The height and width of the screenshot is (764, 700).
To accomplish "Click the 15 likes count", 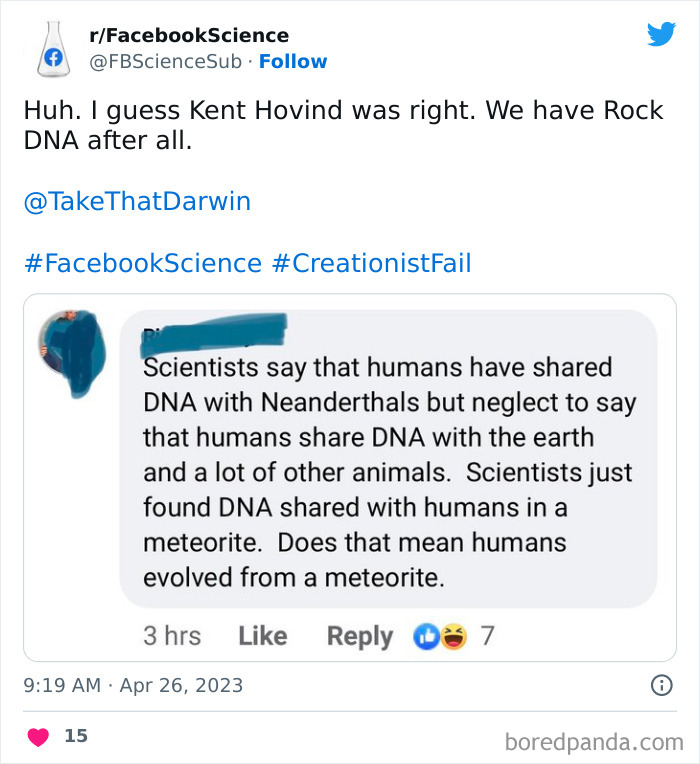I will pyautogui.click(x=76, y=736).
